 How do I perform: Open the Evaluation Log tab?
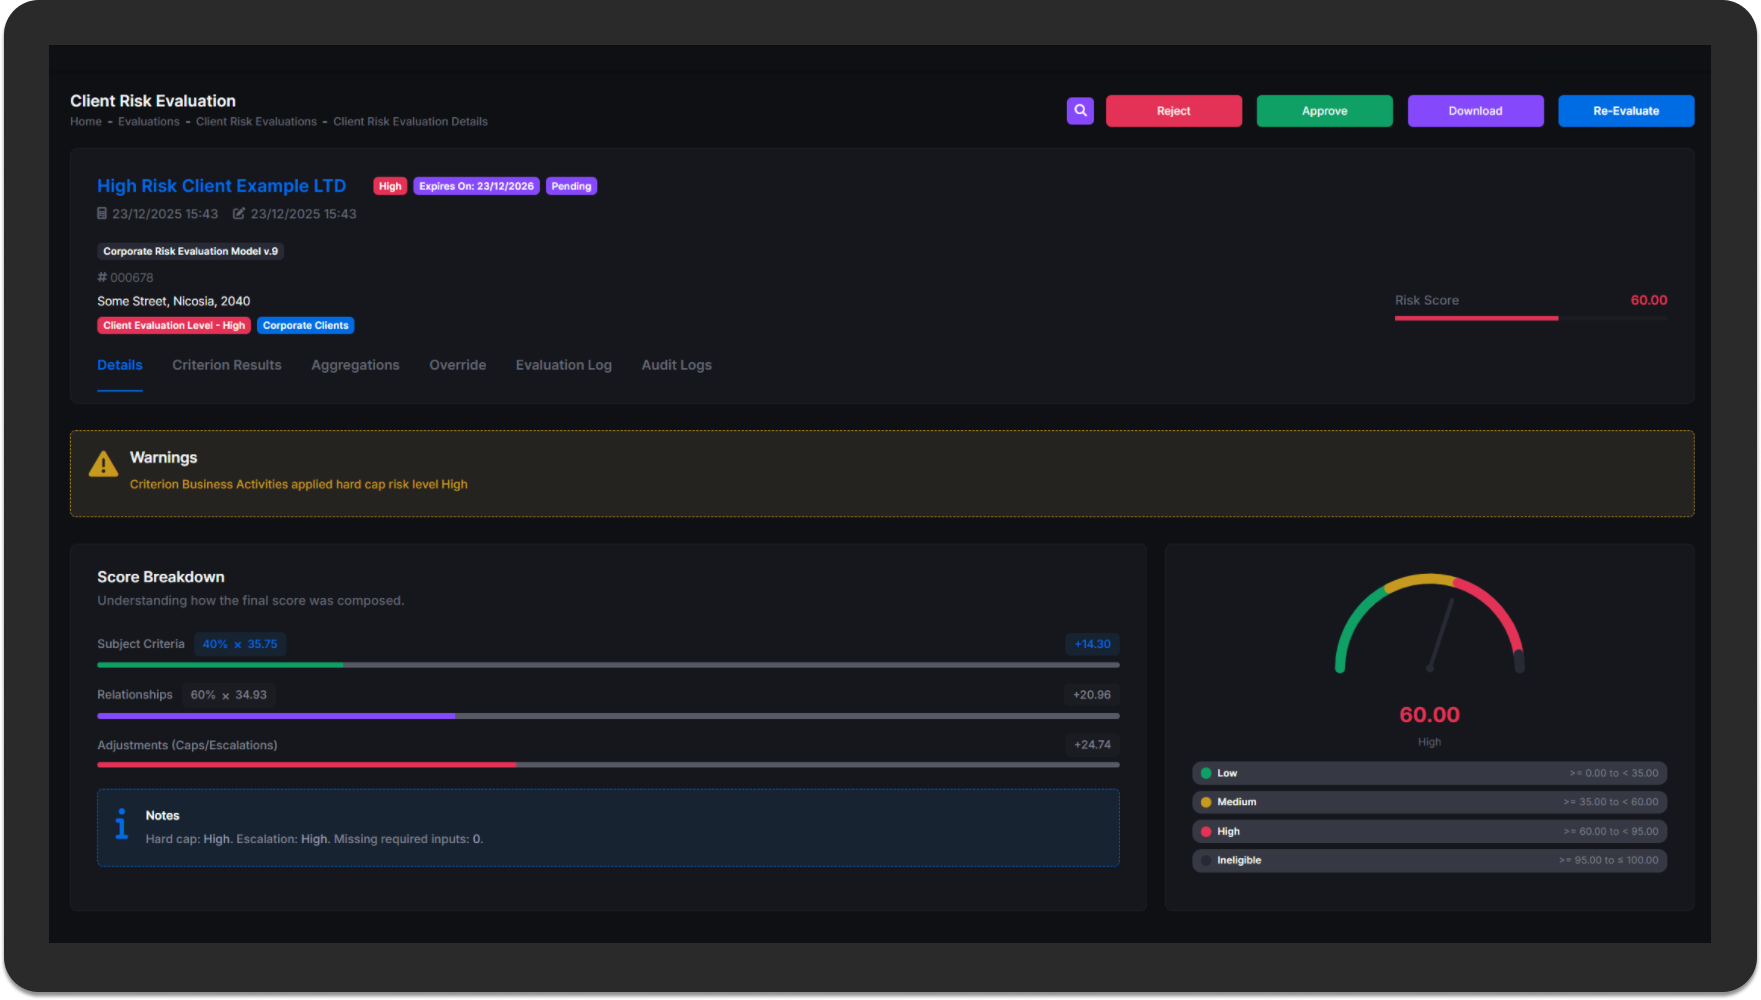pyautogui.click(x=563, y=365)
